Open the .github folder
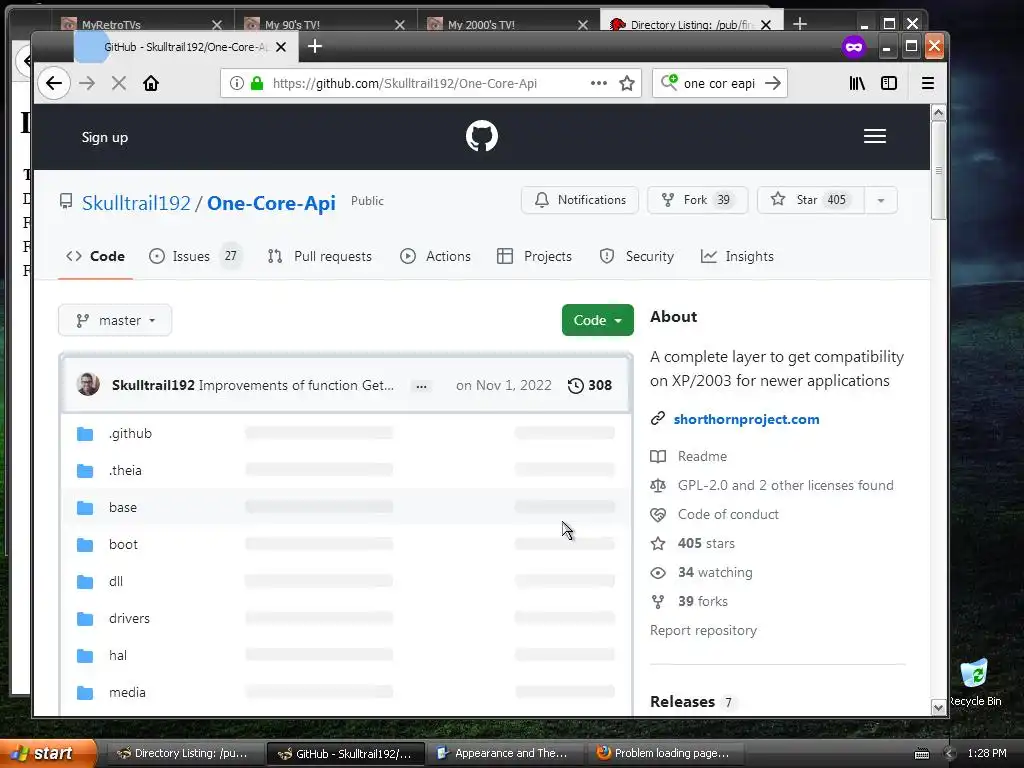 click(x=130, y=434)
